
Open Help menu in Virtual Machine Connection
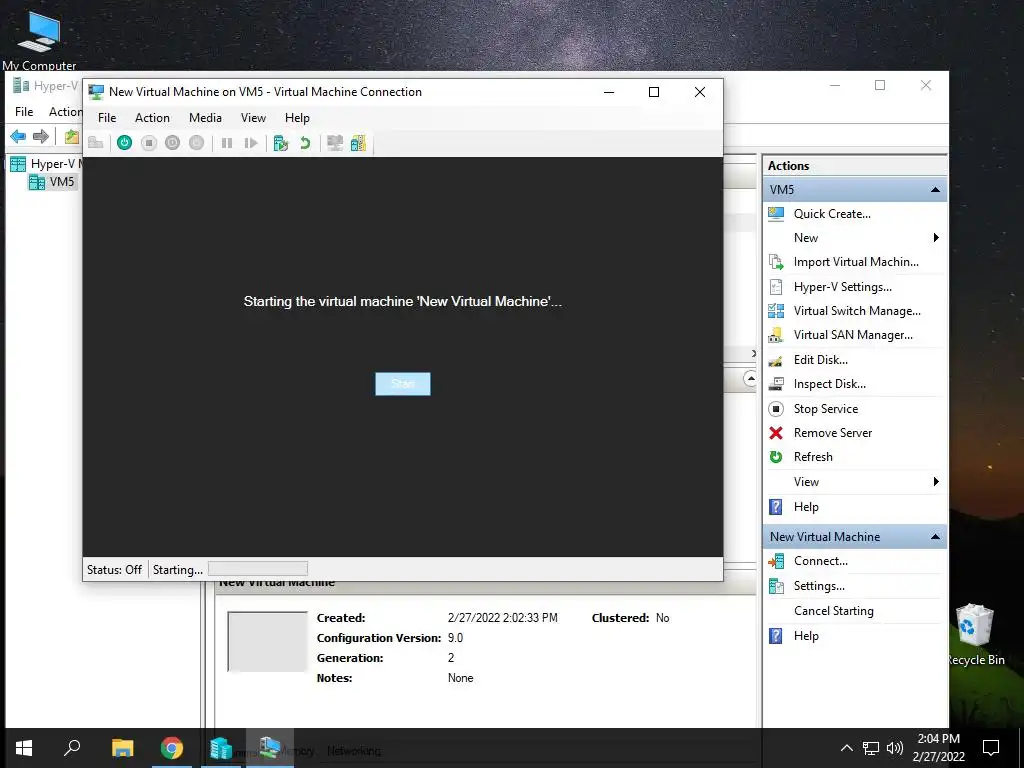297,118
